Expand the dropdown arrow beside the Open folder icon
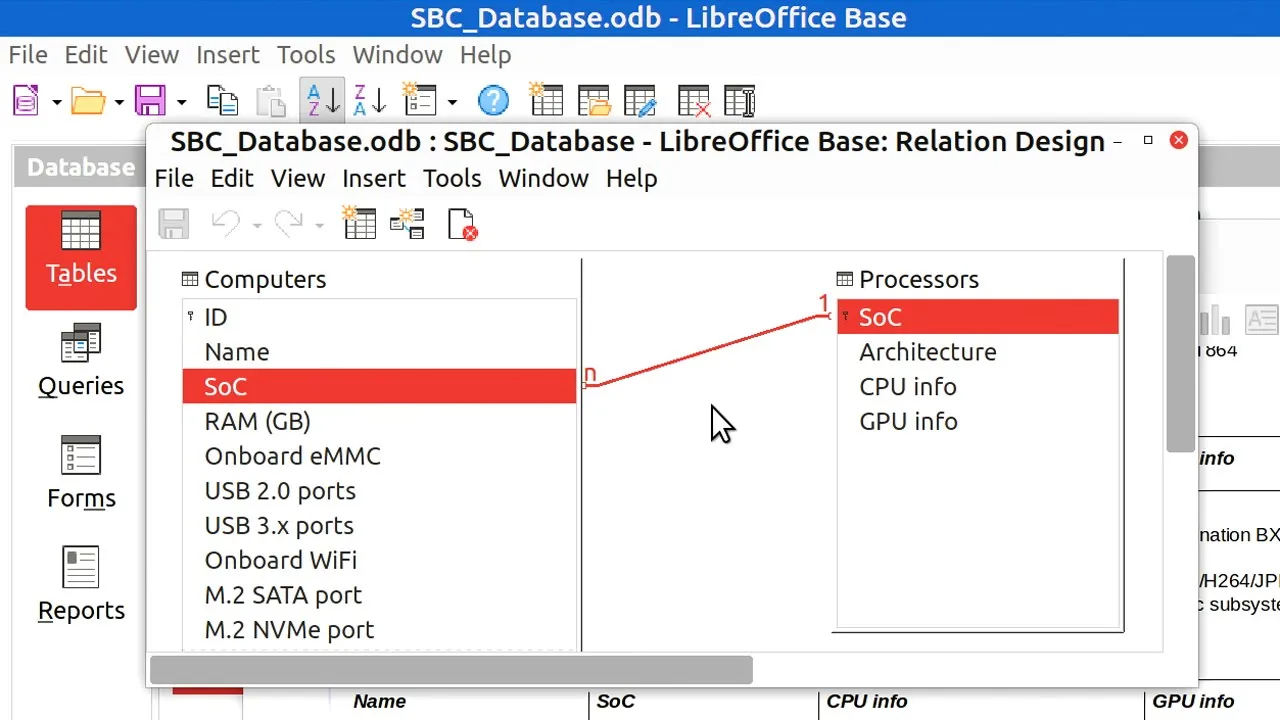The width and height of the screenshot is (1280, 720). click(119, 102)
